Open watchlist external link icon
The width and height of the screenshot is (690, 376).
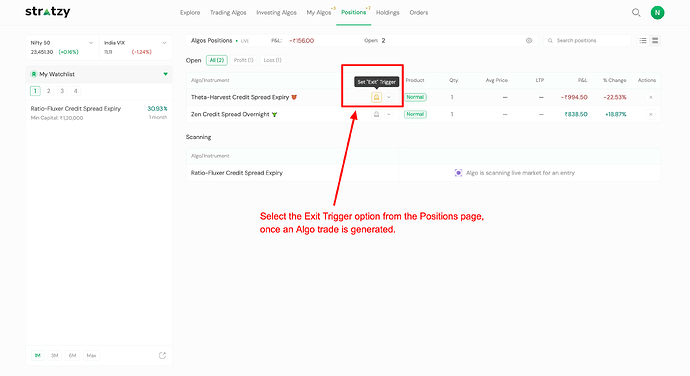click(x=162, y=355)
